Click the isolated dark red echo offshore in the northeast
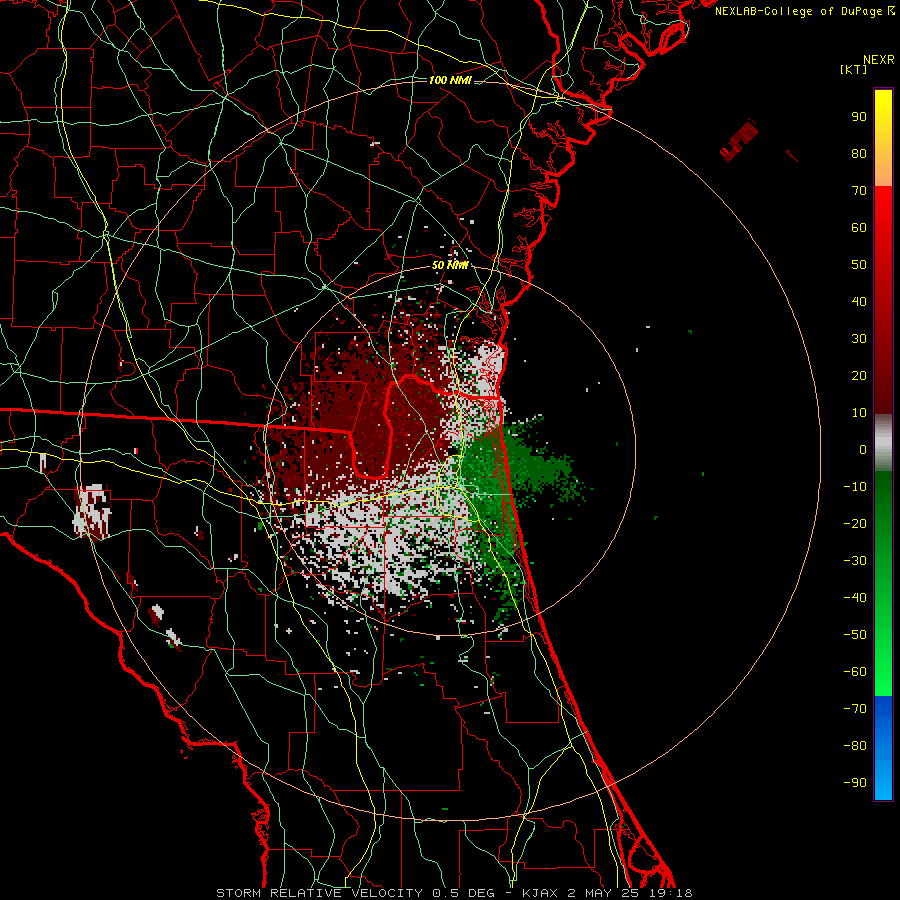This screenshot has height=900, width=900. tap(739, 140)
